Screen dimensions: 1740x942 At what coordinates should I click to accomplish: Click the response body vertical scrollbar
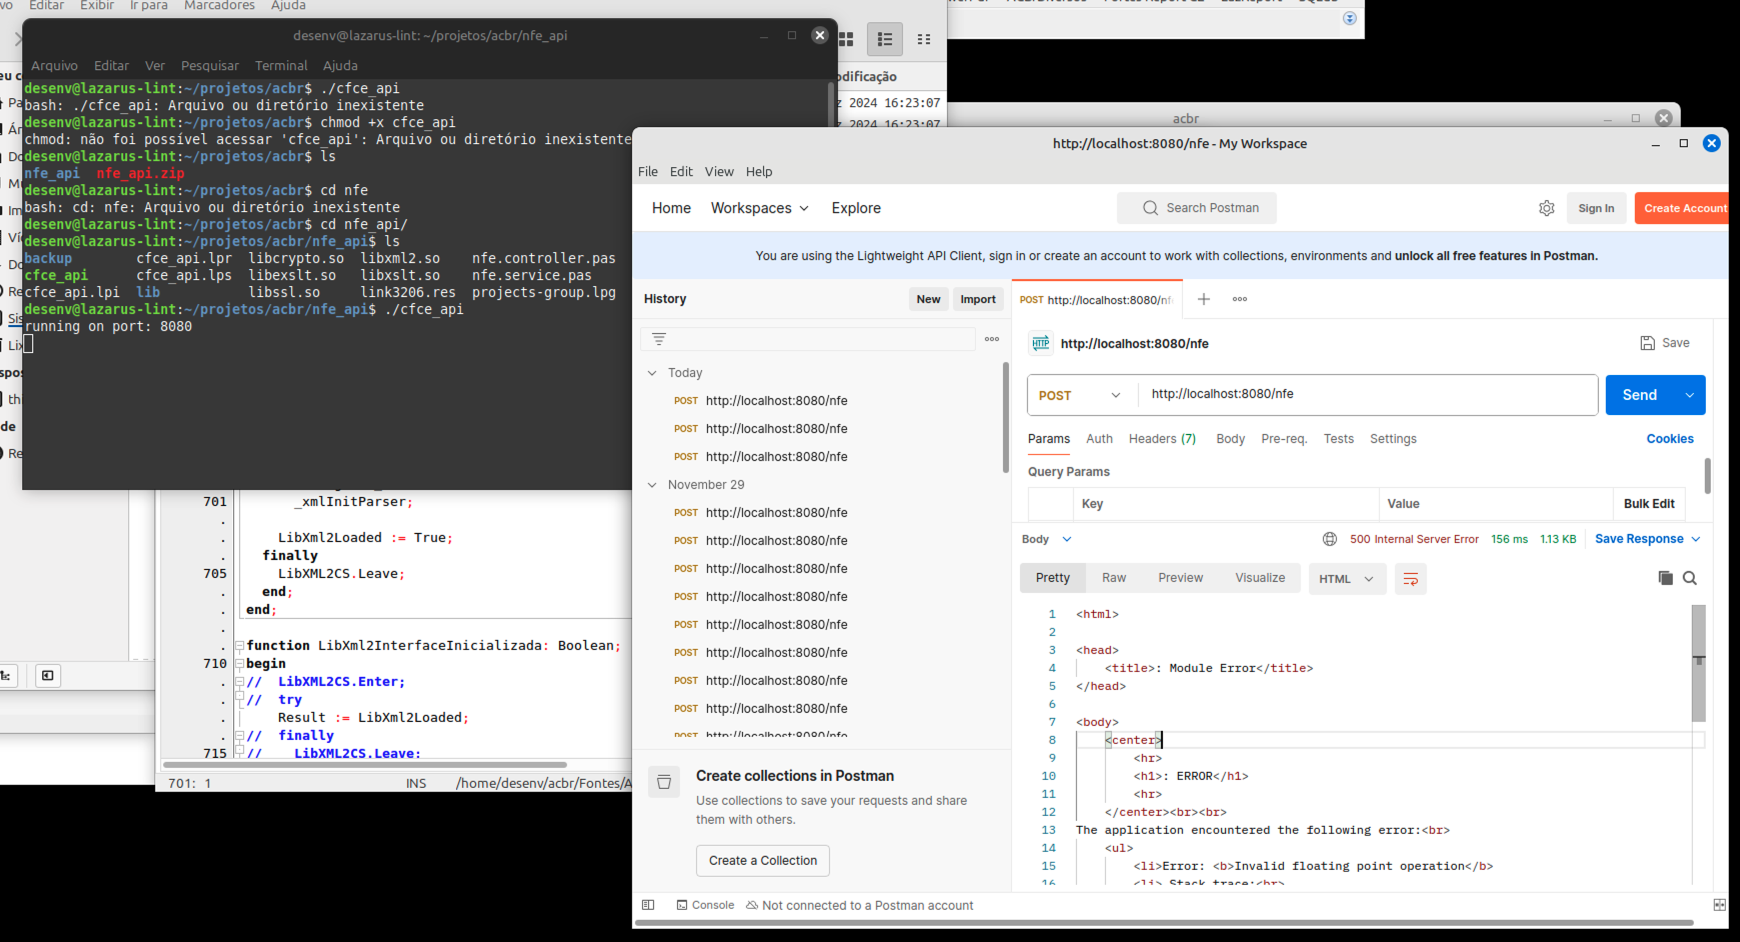(1698, 663)
